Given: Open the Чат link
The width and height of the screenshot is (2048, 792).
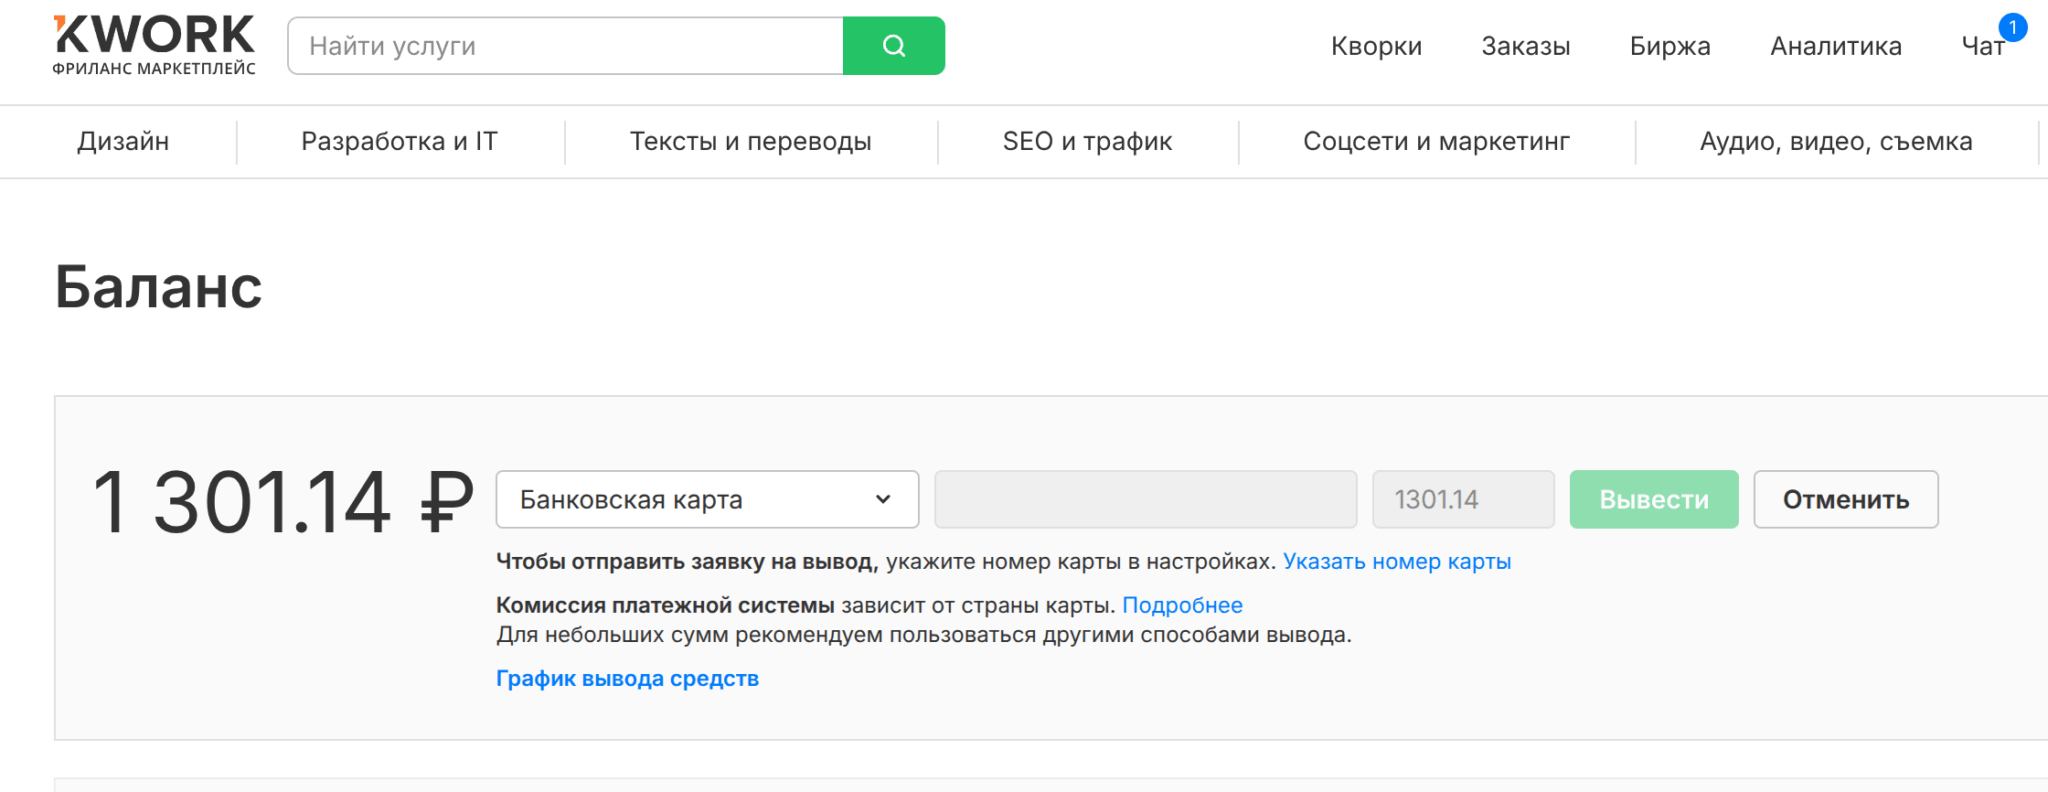Looking at the screenshot, I should click(x=1983, y=46).
